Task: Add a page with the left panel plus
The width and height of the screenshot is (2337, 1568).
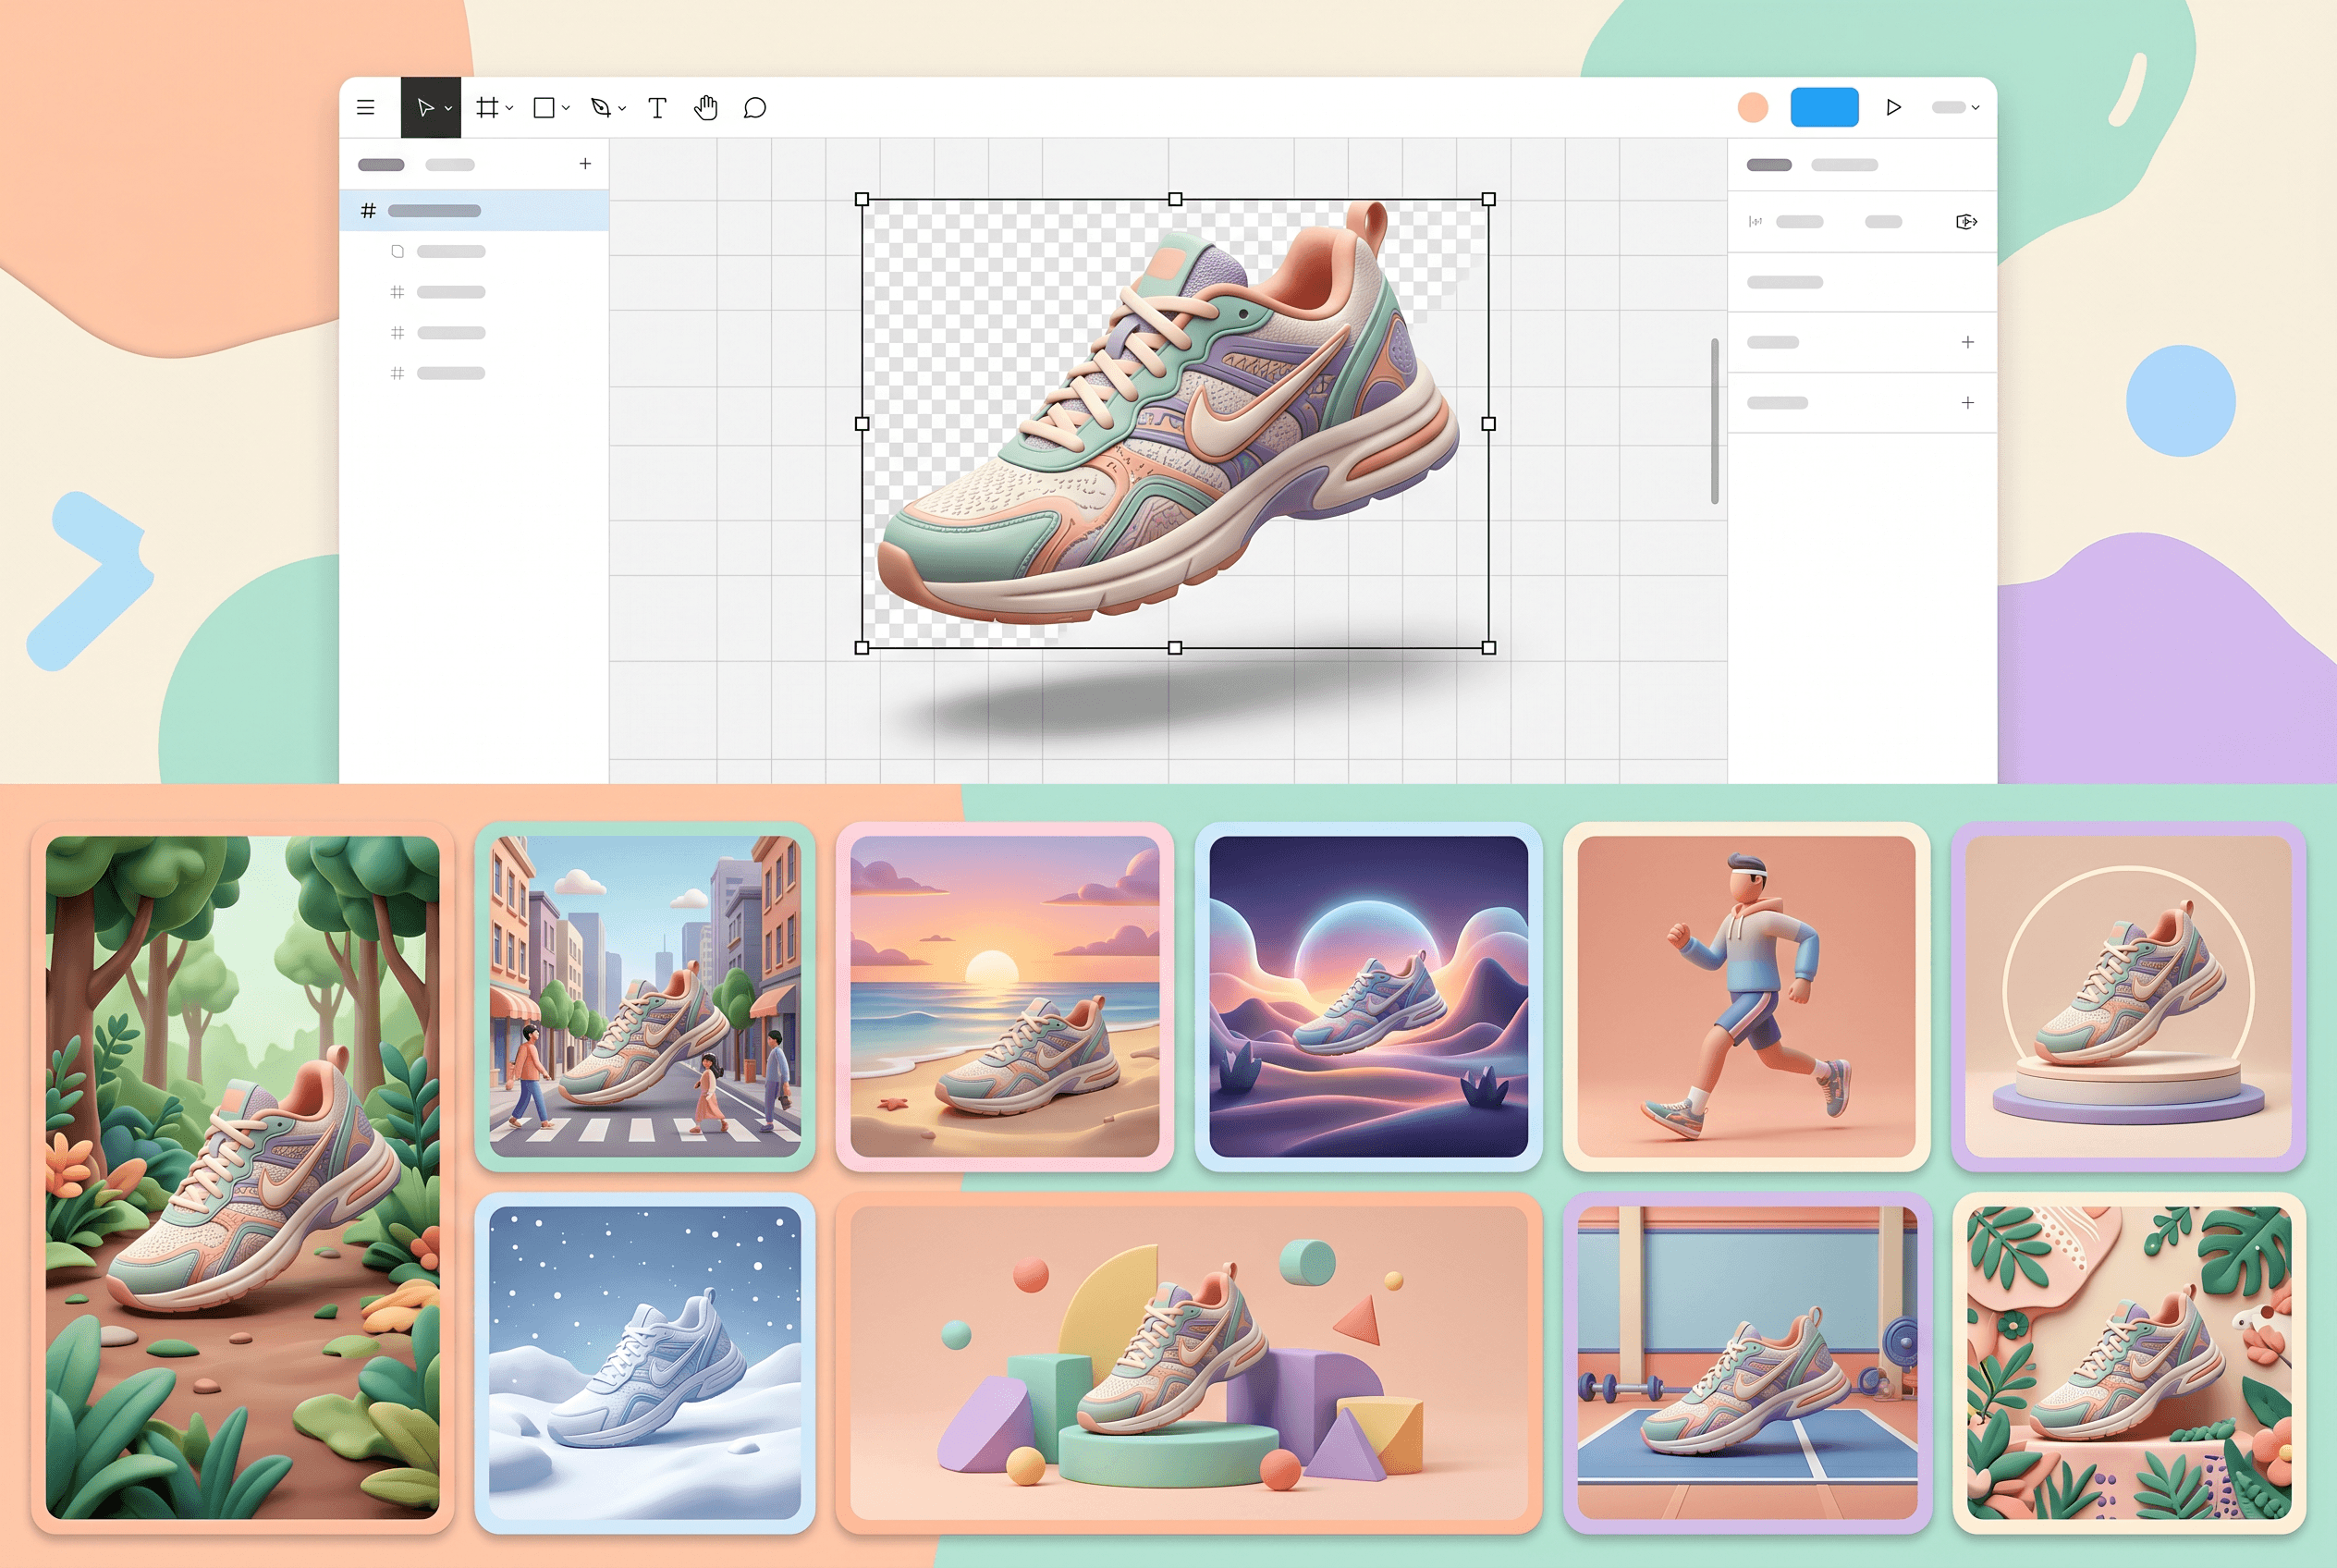Action: [585, 163]
